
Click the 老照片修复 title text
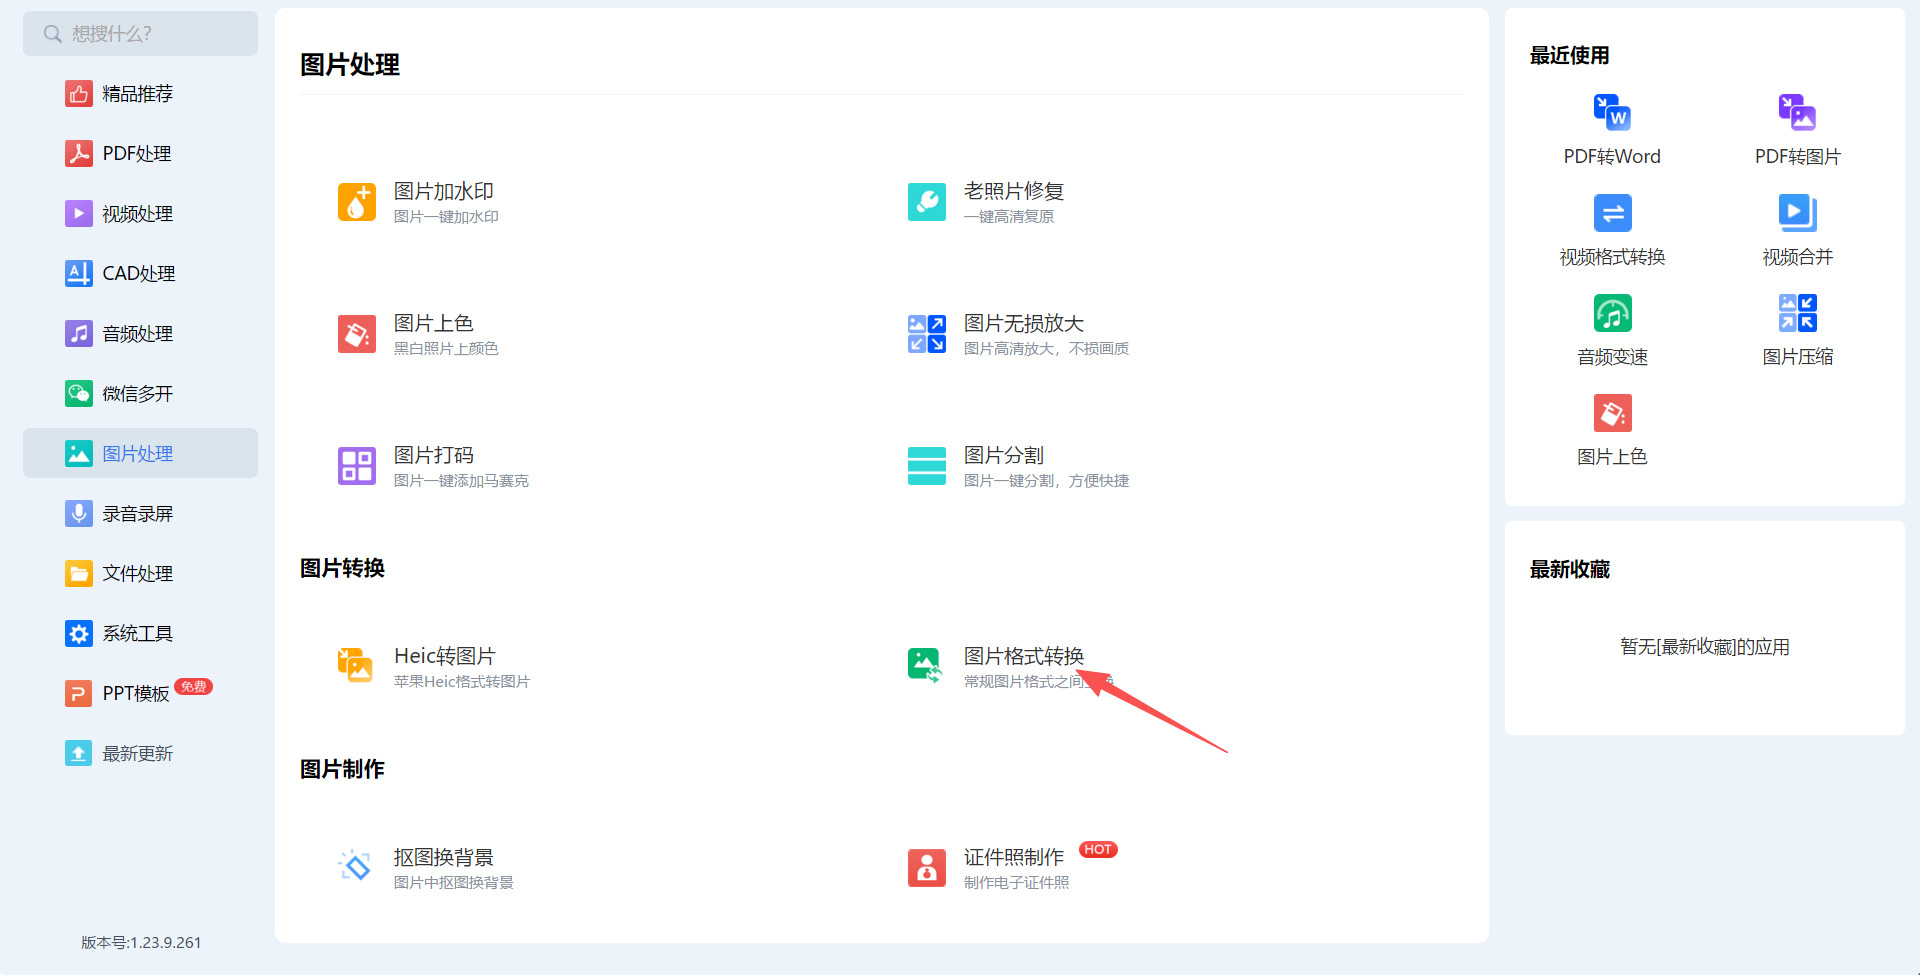click(x=1014, y=191)
